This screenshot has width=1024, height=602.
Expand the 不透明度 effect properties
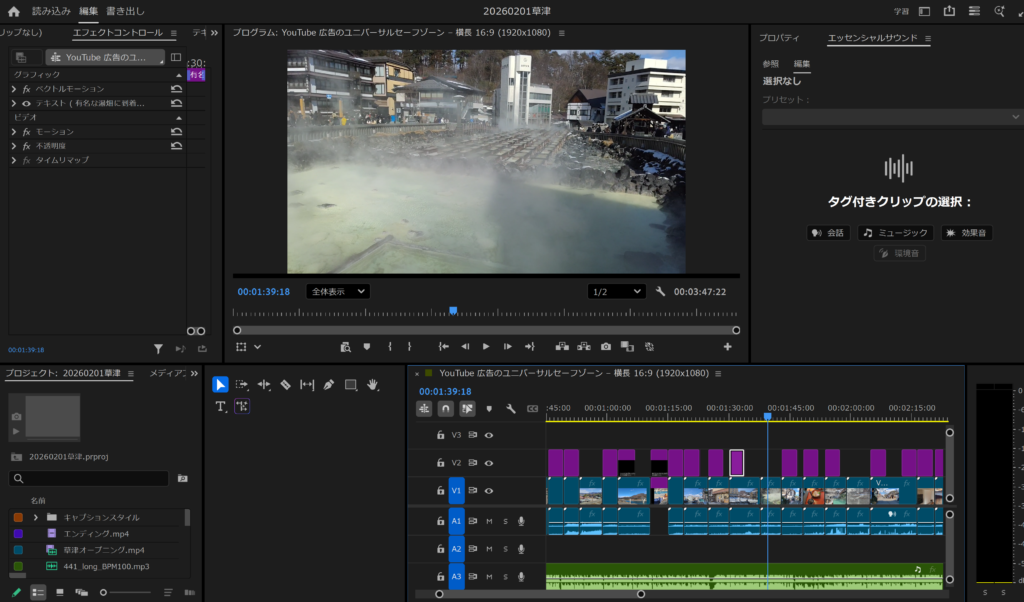coord(14,146)
